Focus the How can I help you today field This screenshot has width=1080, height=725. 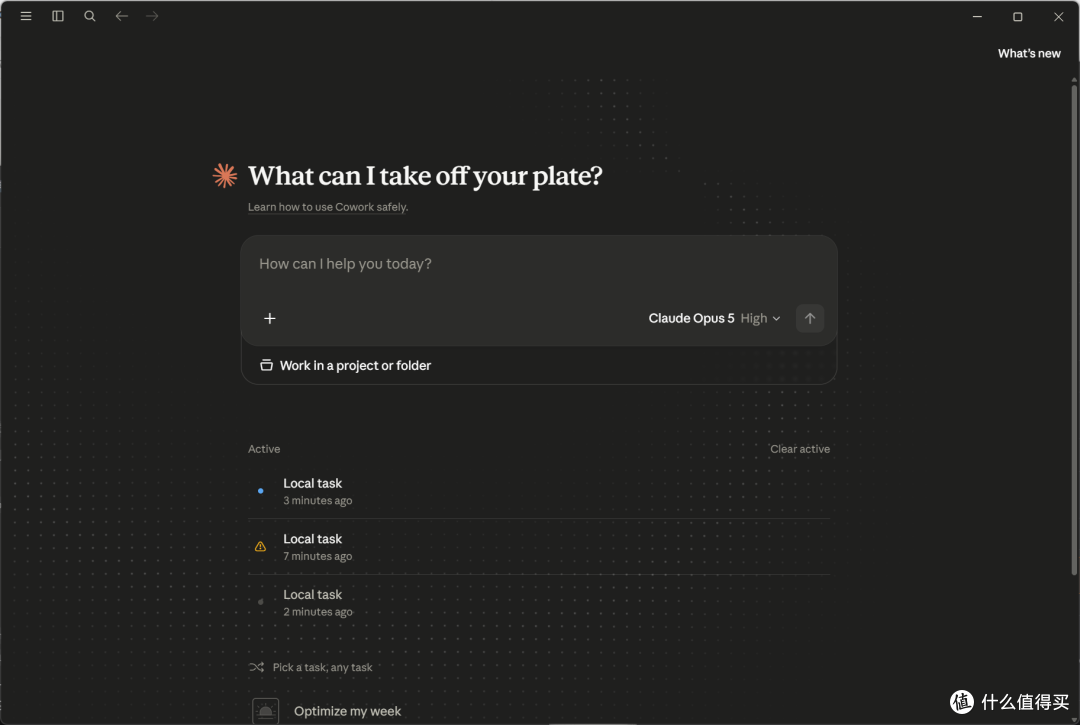[x=539, y=264]
